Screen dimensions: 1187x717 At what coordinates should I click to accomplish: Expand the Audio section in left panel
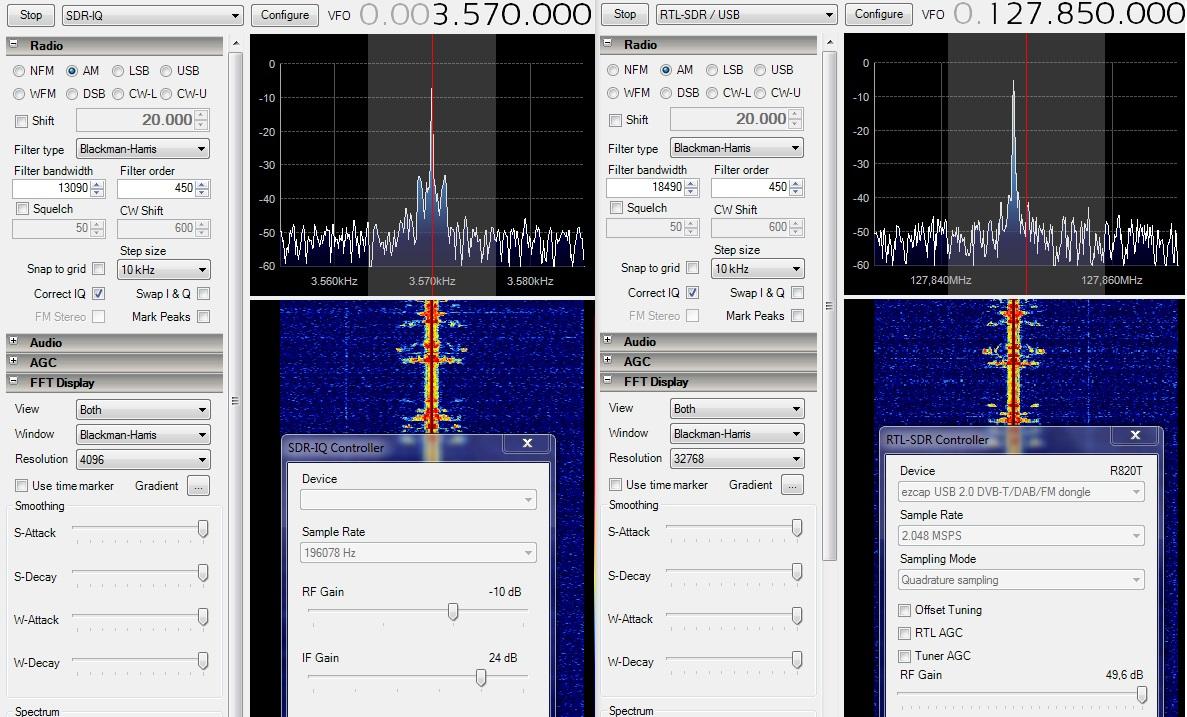(14, 342)
